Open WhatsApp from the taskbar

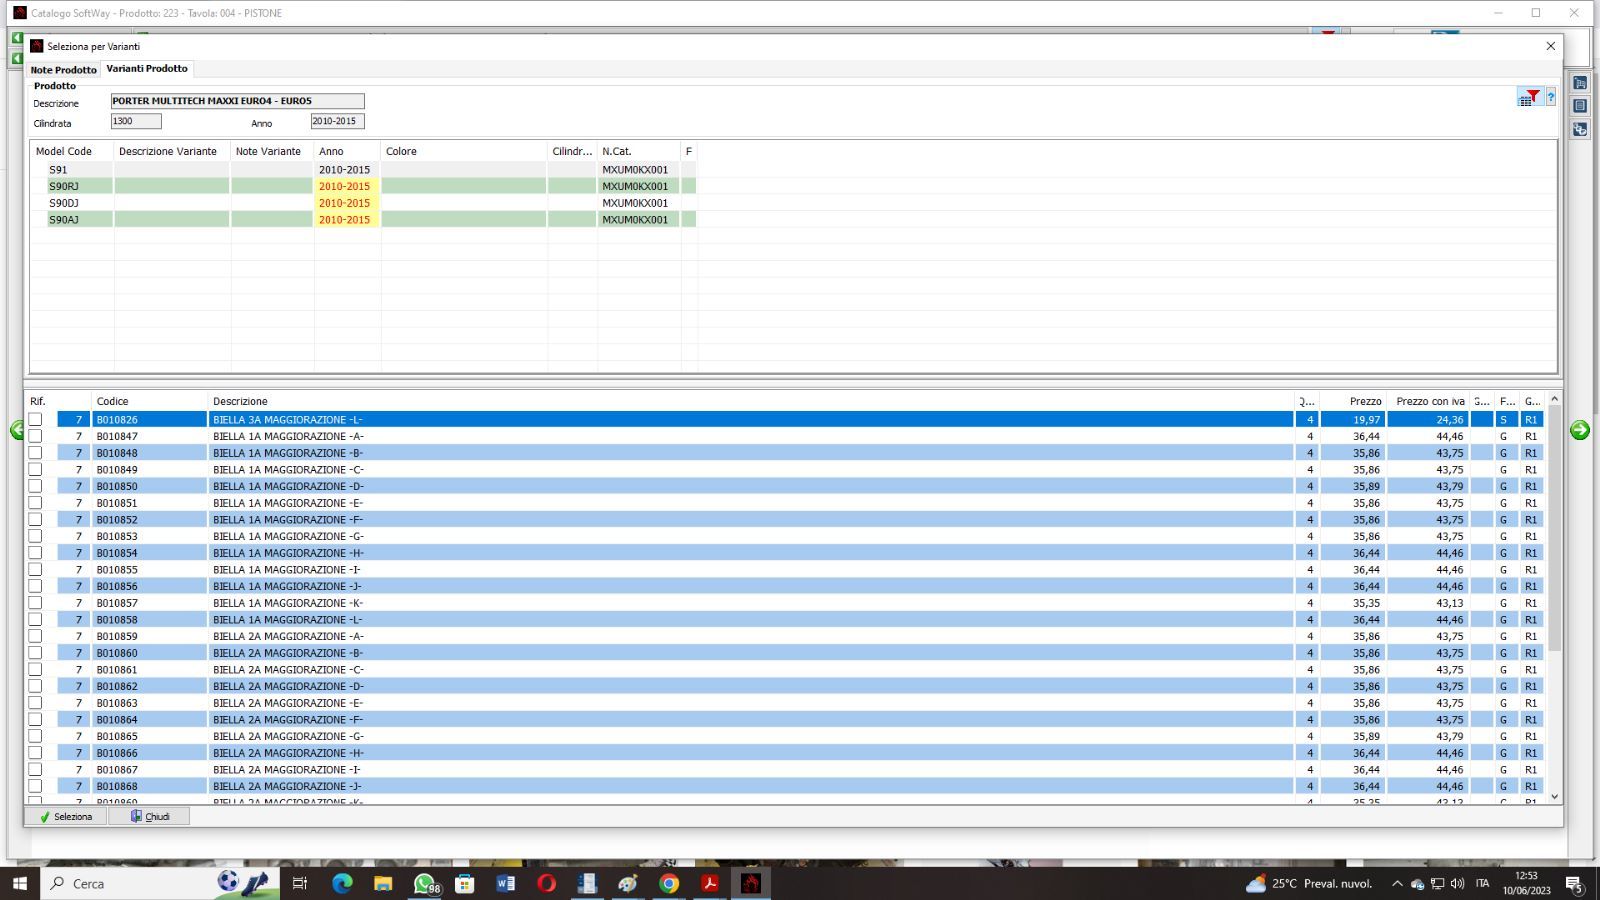pos(425,883)
